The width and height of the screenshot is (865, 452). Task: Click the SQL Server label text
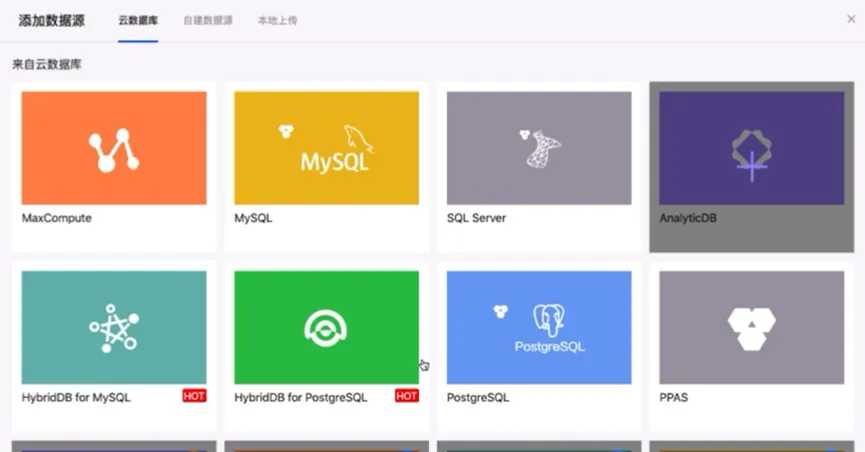476,218
